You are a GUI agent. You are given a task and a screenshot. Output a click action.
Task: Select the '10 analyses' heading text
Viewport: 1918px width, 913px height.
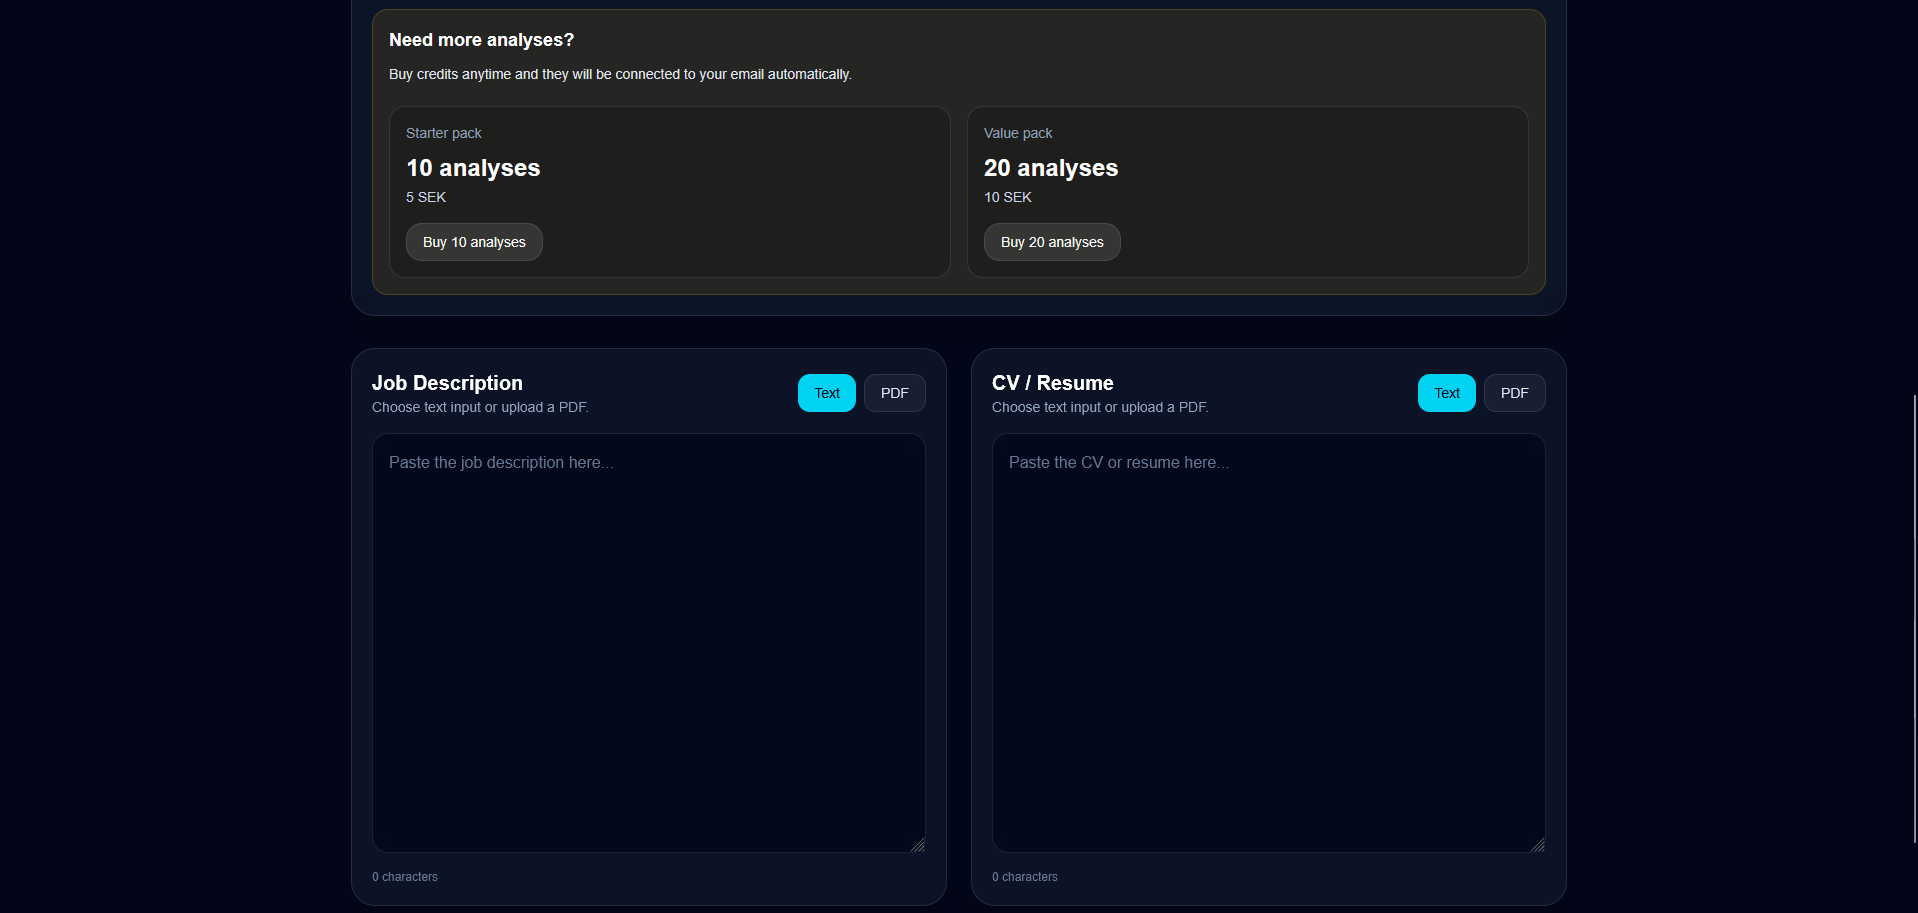[473, 168]
